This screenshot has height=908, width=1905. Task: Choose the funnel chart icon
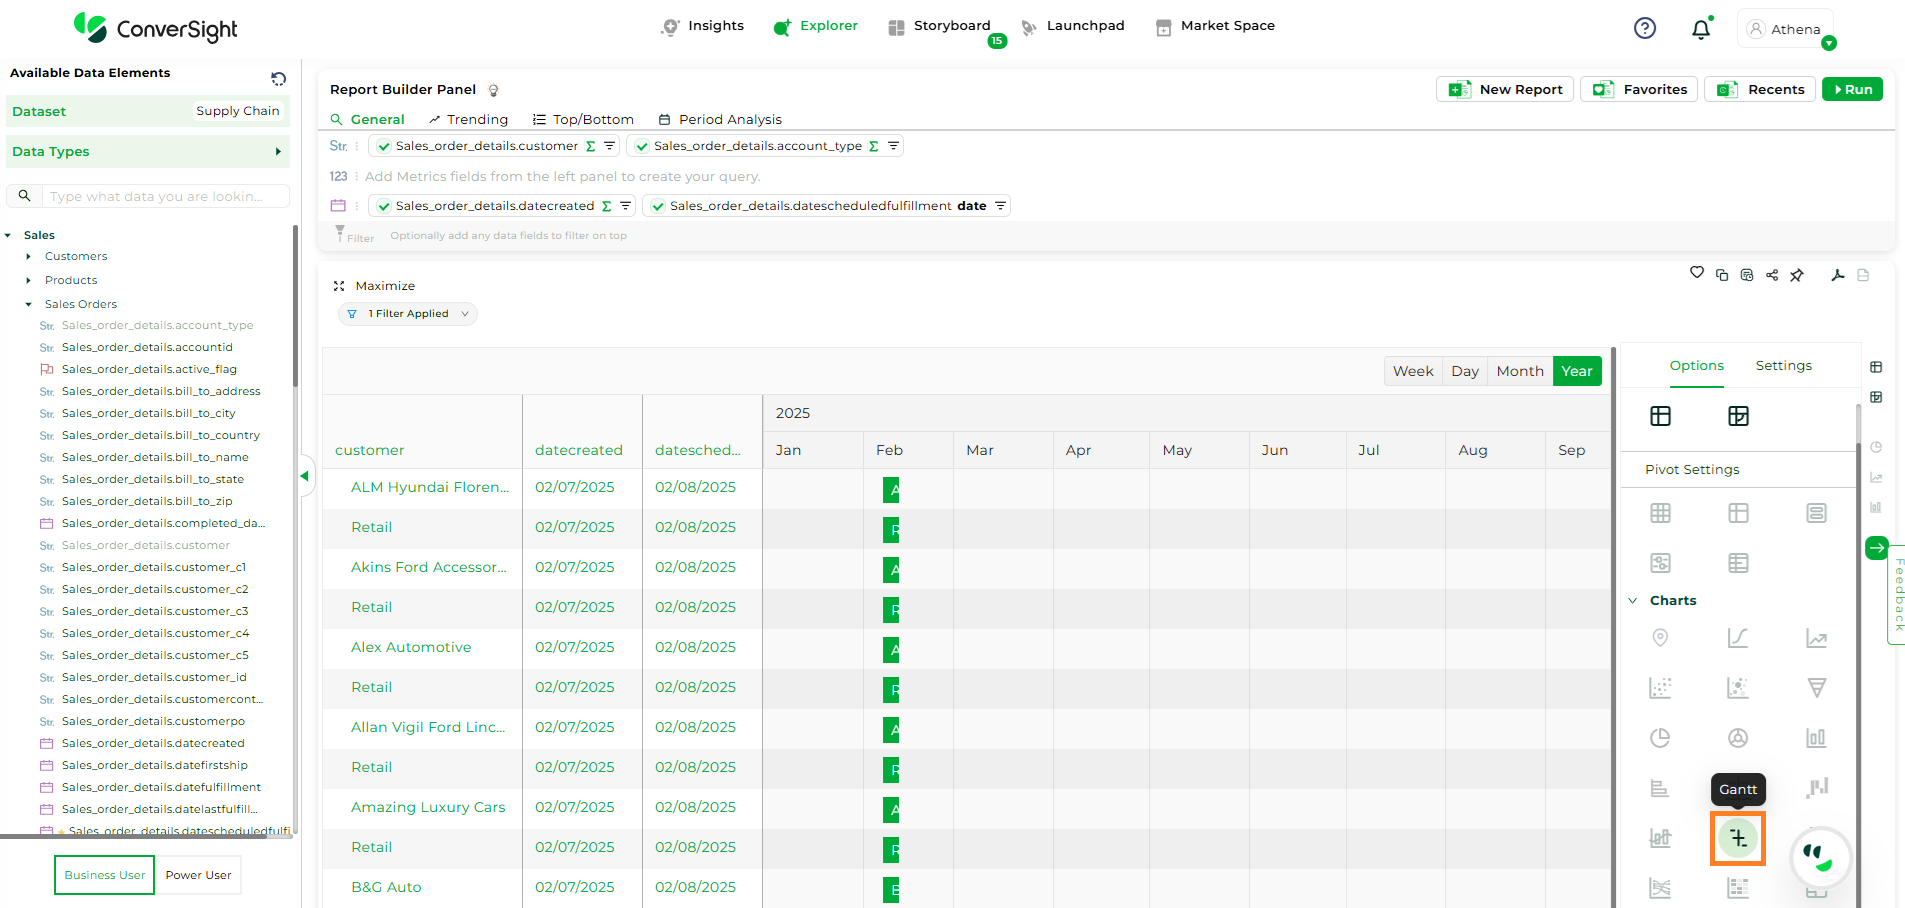1816,688
